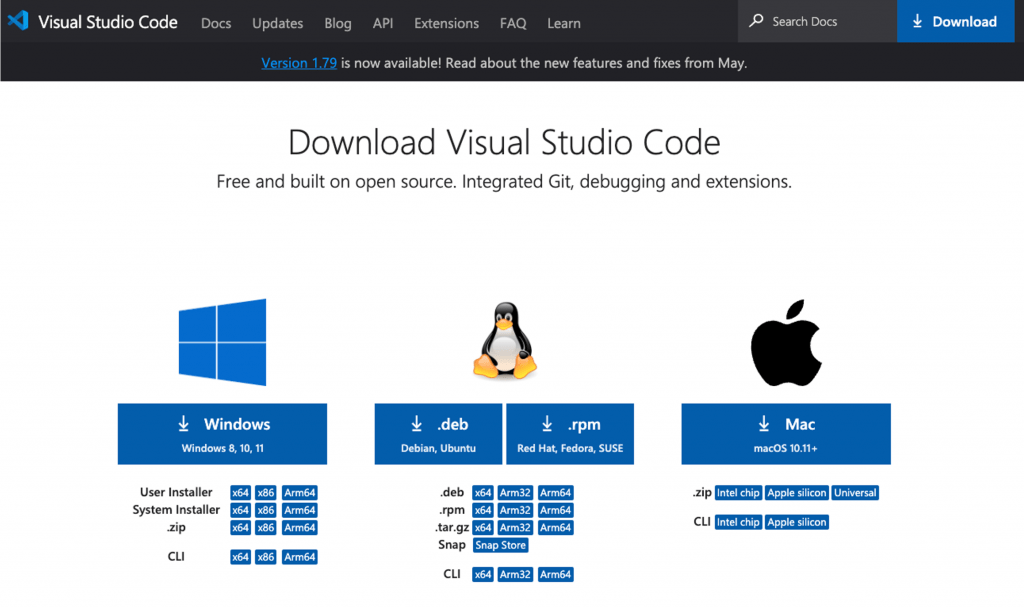Download Linux CLI Arm32
Viewport: 1024px width, 608px height.
tap(515, 575)
